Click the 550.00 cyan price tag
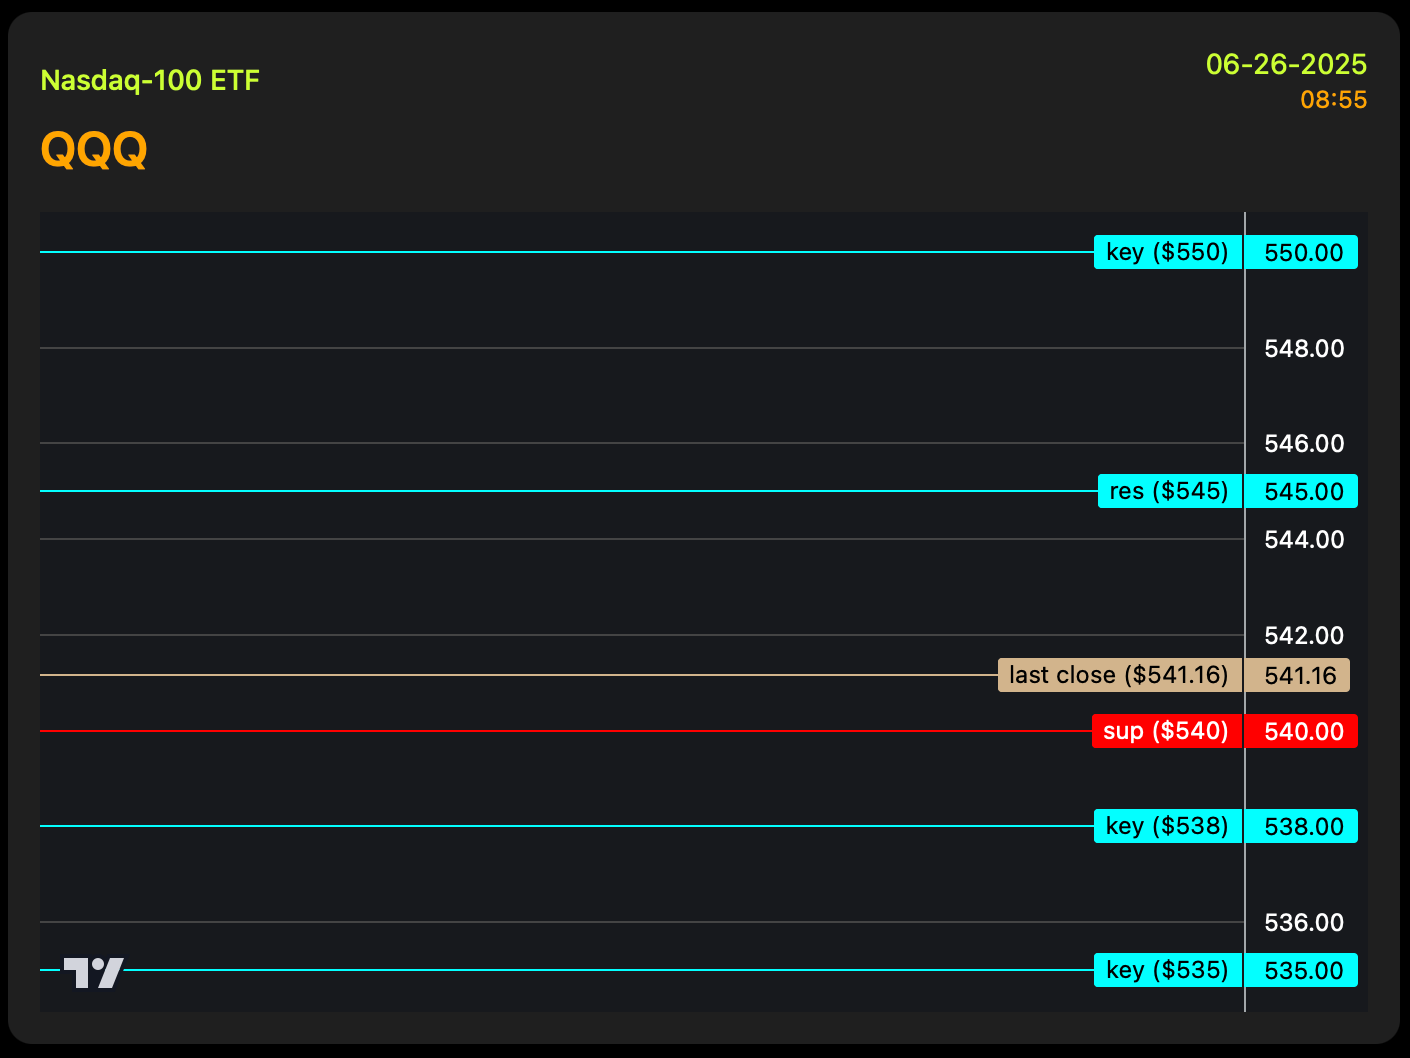Image resolution: width=1410 pixels, height=1058 pixels. point(1302,252)
